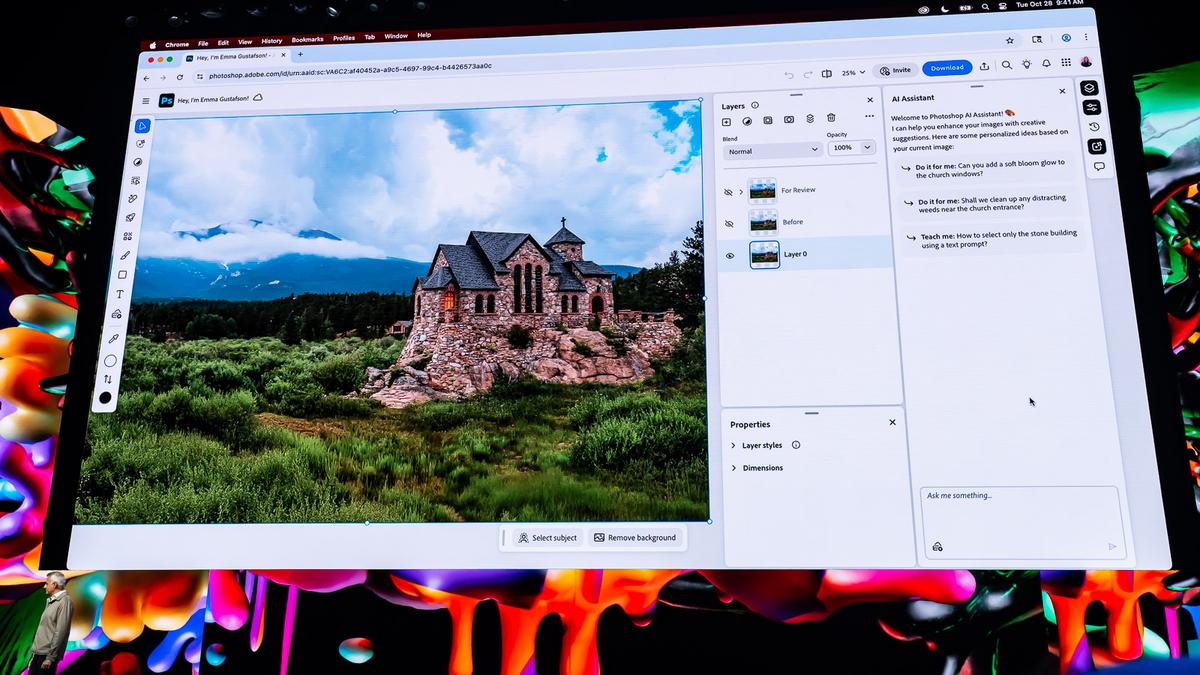Viewport: 1200px width, 675px height.
Task: Click the Layer 0 thumbnail
Action: pyautogui.click(x=765, y=255)
